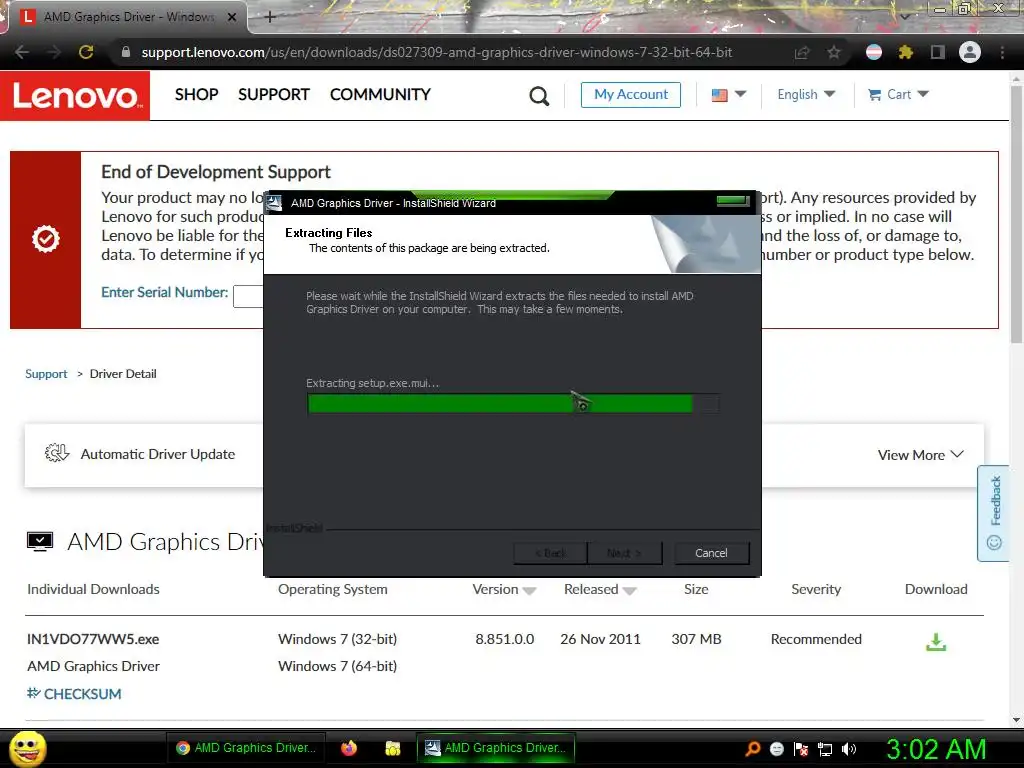Viewport: 1024px width, 768px height.
Task: Click the share page icon in the address bar
Action: click(802, 53)
